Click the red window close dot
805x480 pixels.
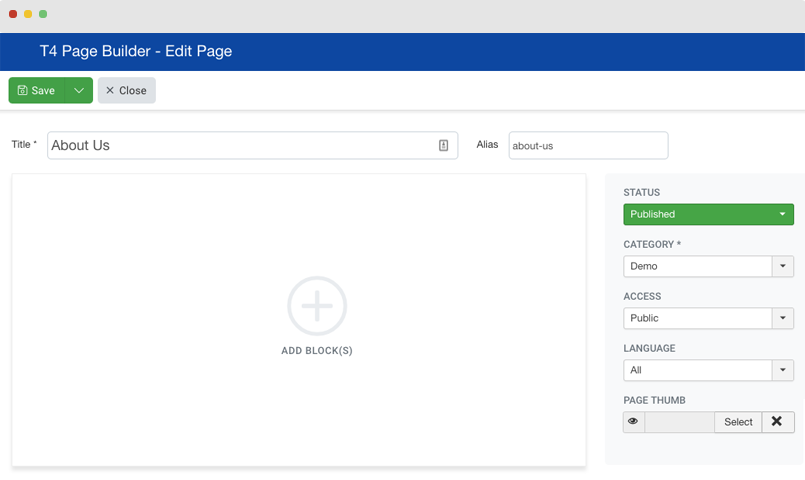(x=13, y=14)
